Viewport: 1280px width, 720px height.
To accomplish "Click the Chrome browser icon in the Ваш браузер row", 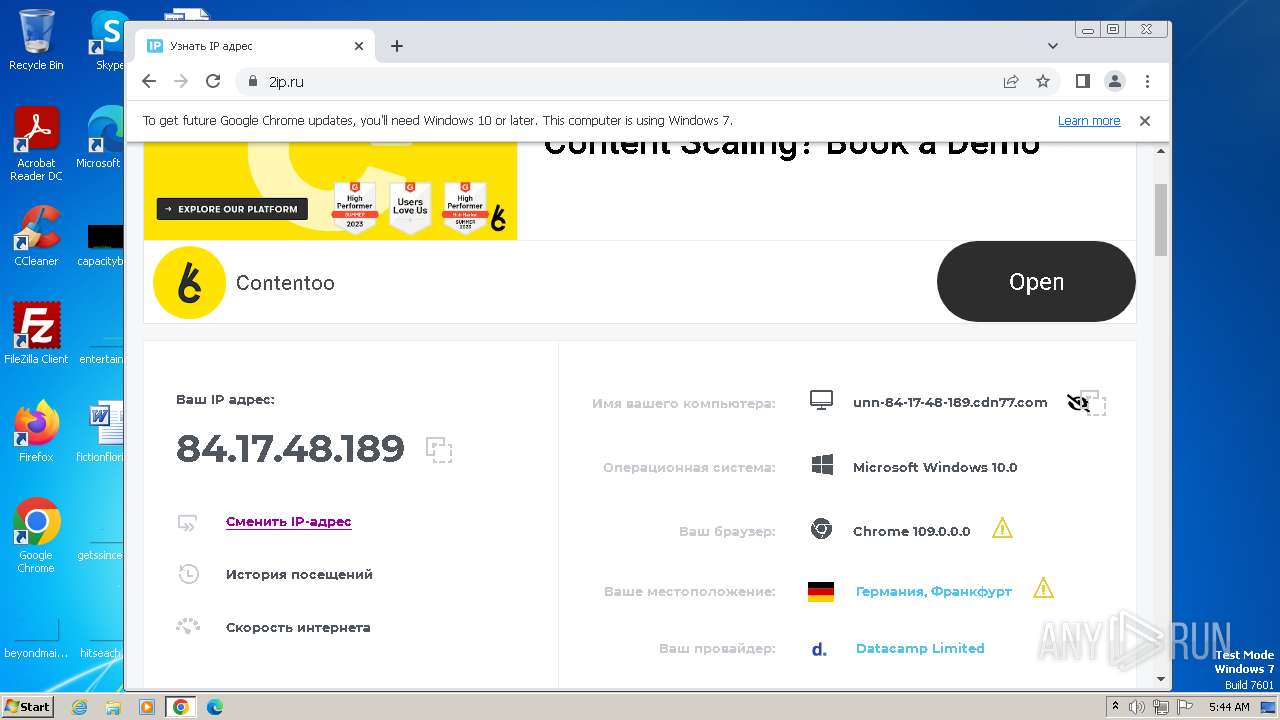I will click(x=821, y=530).
